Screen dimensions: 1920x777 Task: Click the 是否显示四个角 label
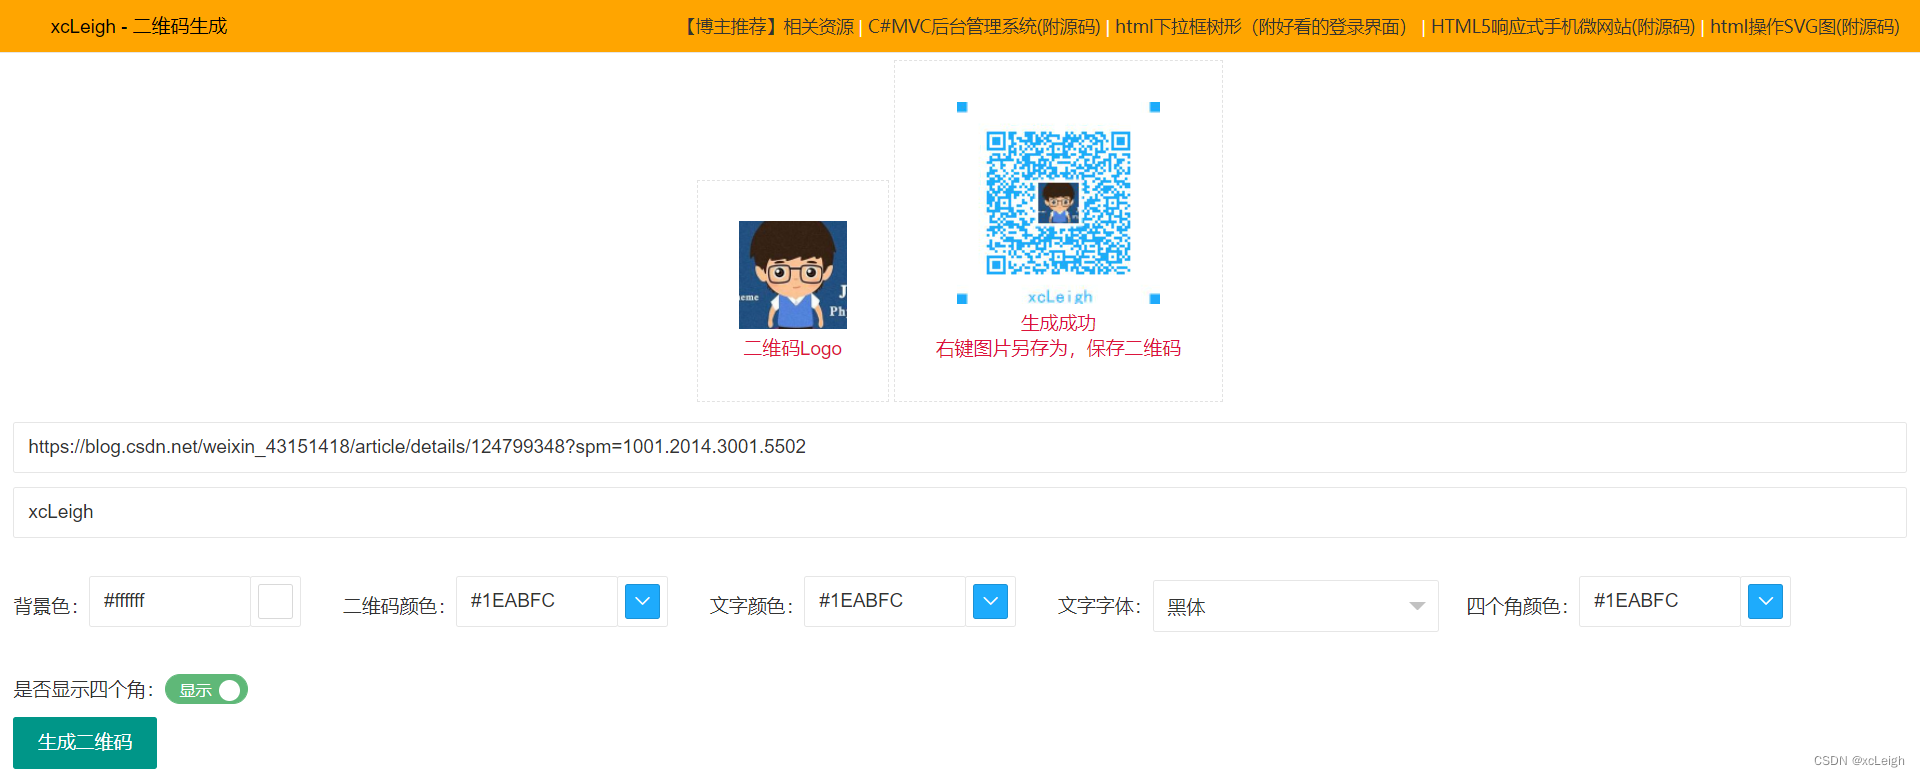83,690
